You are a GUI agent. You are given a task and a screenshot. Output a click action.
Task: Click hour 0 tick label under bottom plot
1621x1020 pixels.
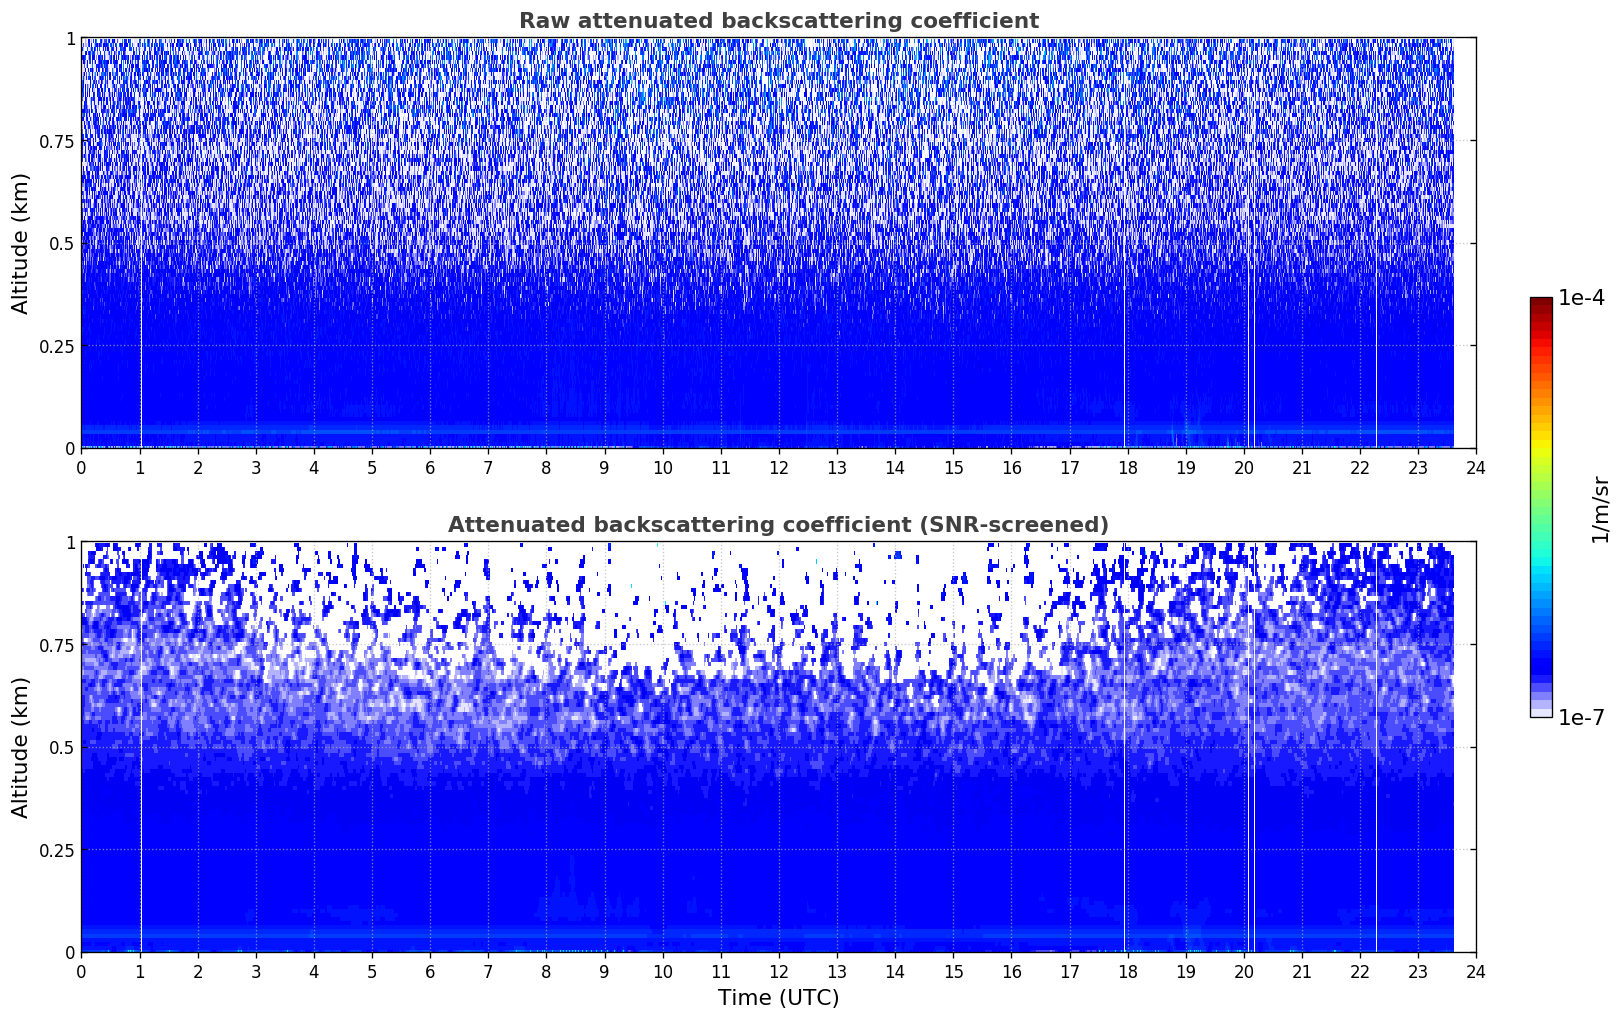[x=81, y=971]
